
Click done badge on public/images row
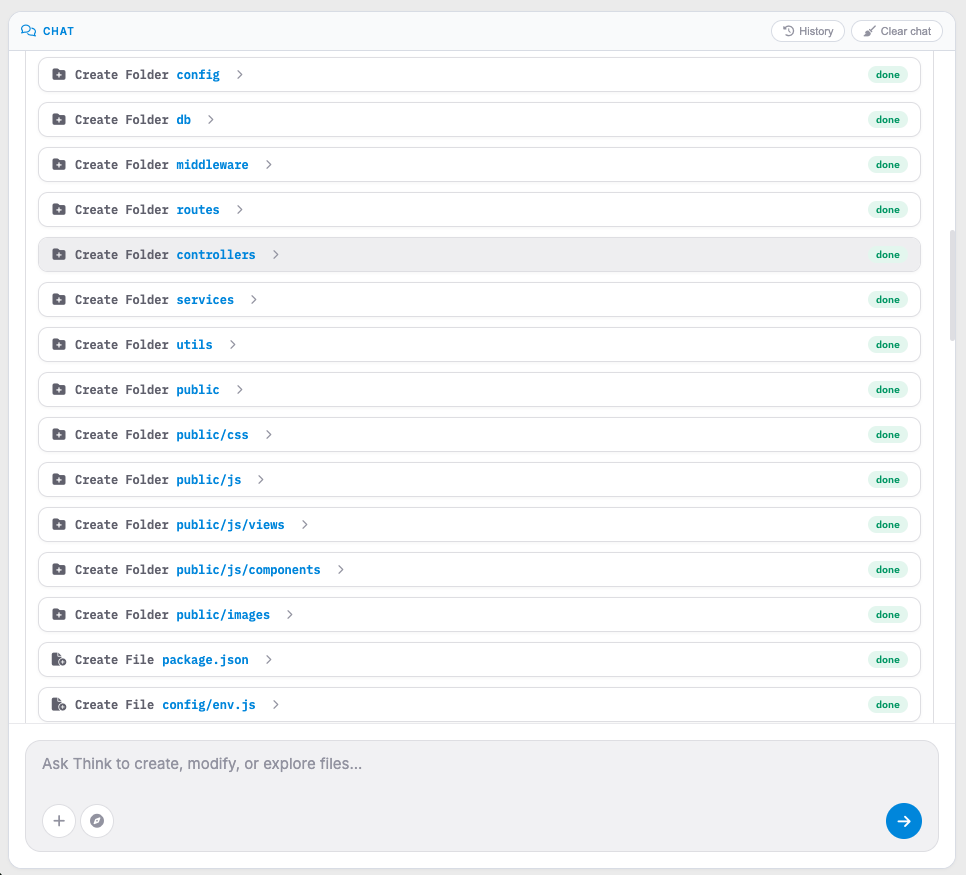click(888, 614)
